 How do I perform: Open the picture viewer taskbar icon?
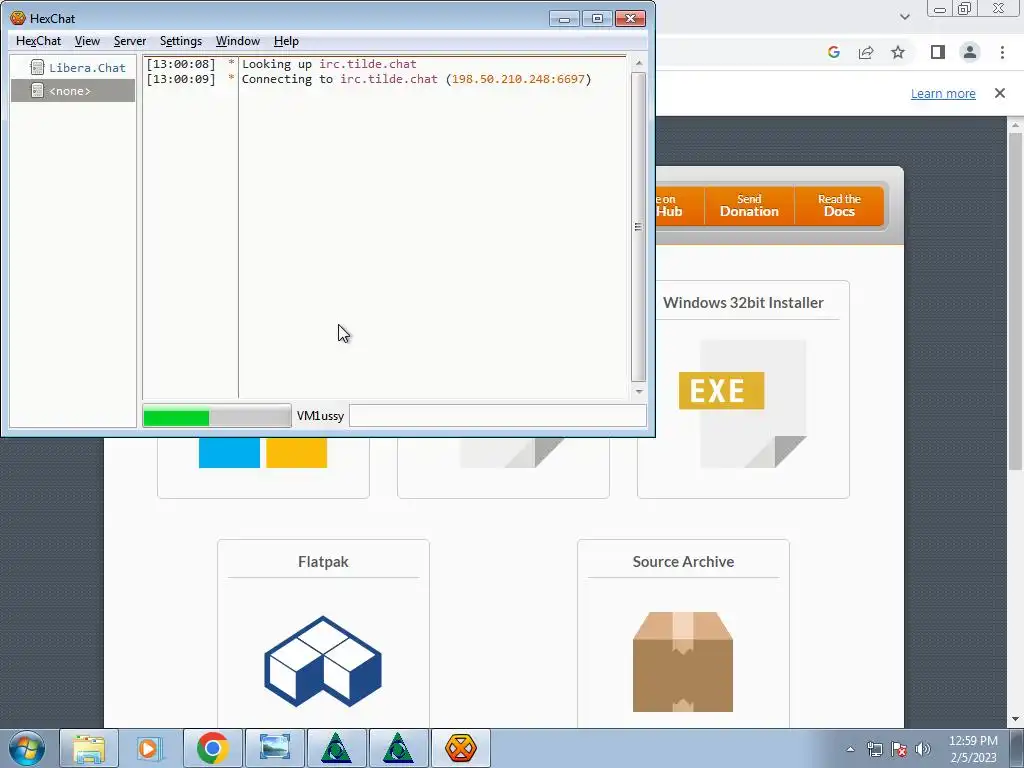coord(275,748)
